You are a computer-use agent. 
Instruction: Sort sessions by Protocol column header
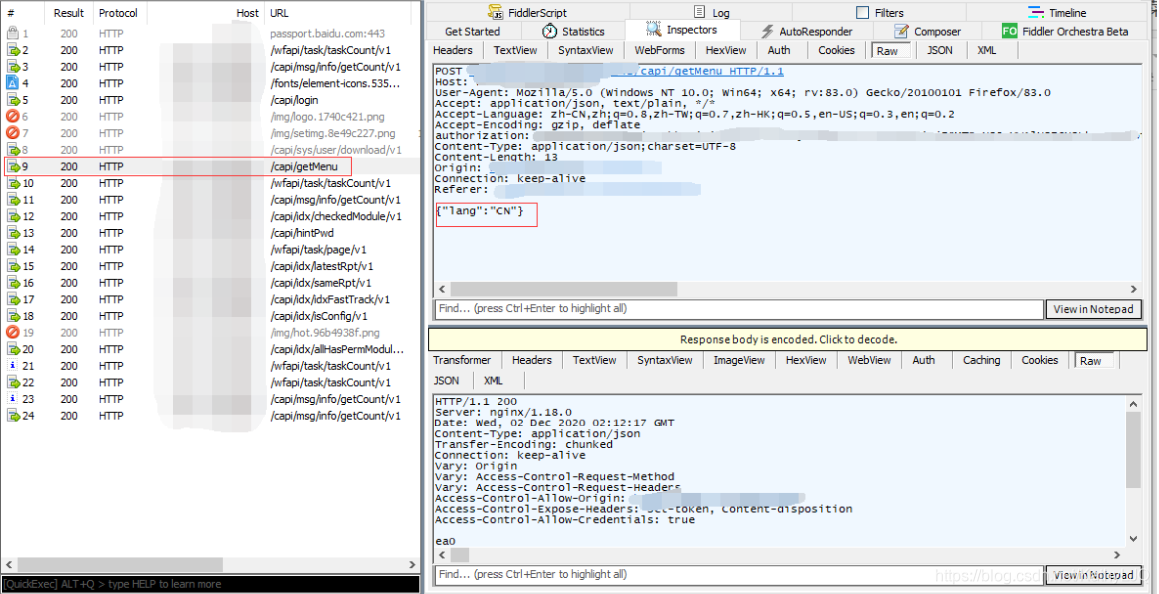pos(118,13)
